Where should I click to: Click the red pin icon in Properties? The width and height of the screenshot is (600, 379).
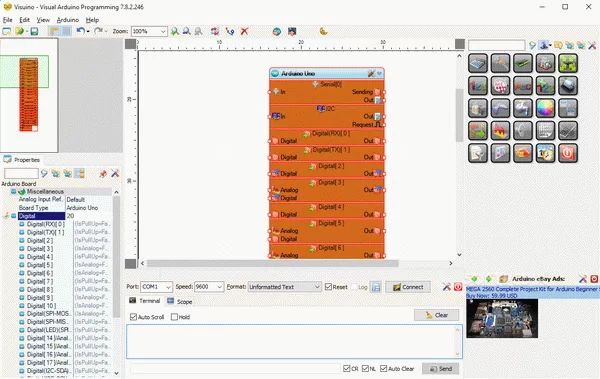[x=103, y=174]
